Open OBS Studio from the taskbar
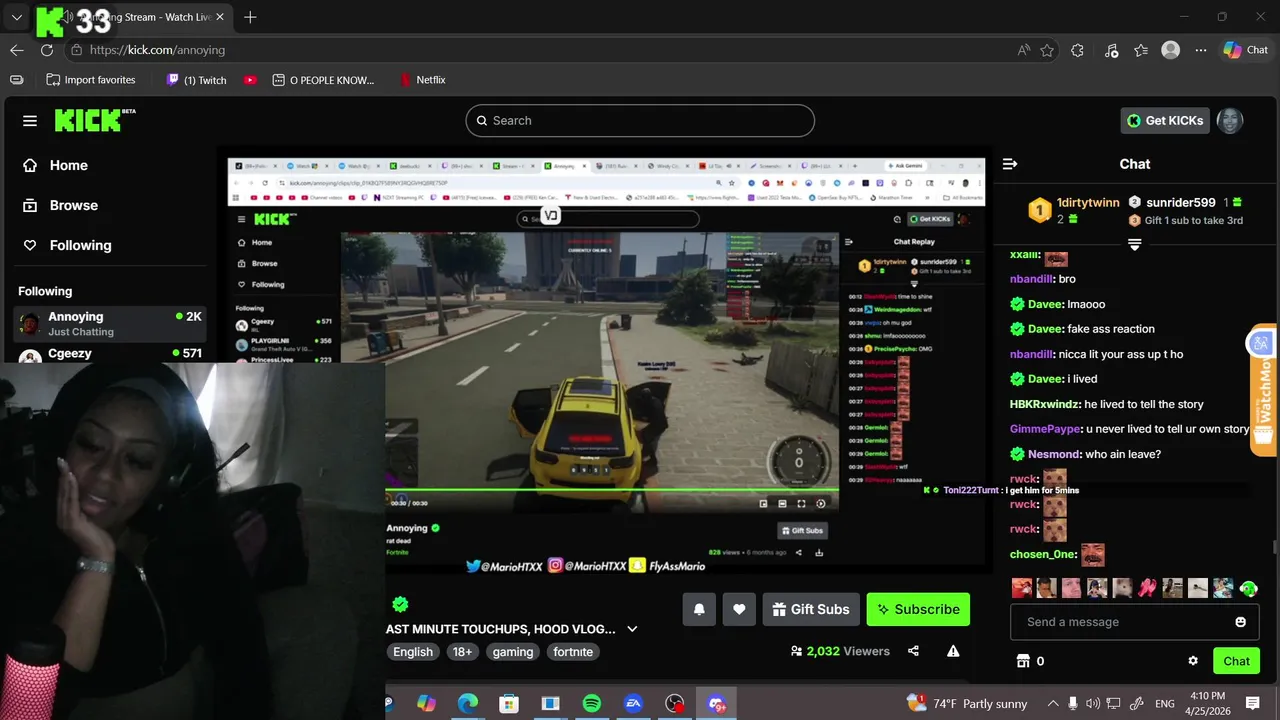Image resolution: width=1280 pixels, height=720 pixels. coord(675,704)
